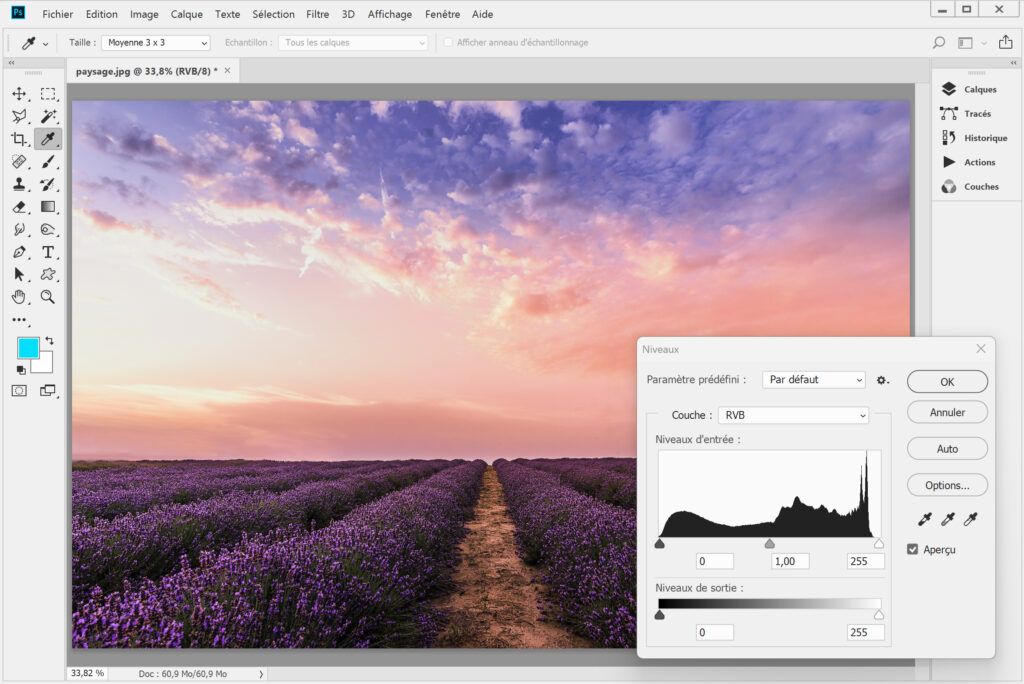Select the Polygonal Lasso tool
Viewport: 1024px width, 684px height.
[19, 116]
